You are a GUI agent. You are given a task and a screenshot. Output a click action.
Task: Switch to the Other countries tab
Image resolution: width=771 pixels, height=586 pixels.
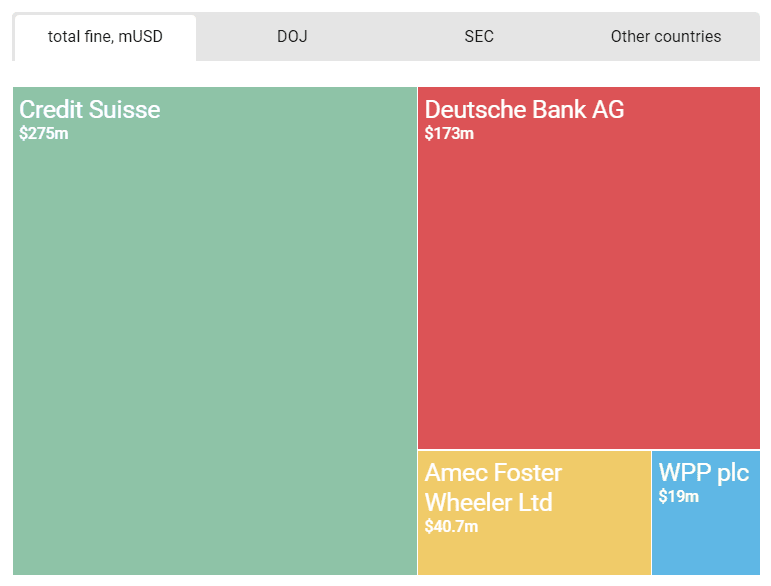point(666,37)
